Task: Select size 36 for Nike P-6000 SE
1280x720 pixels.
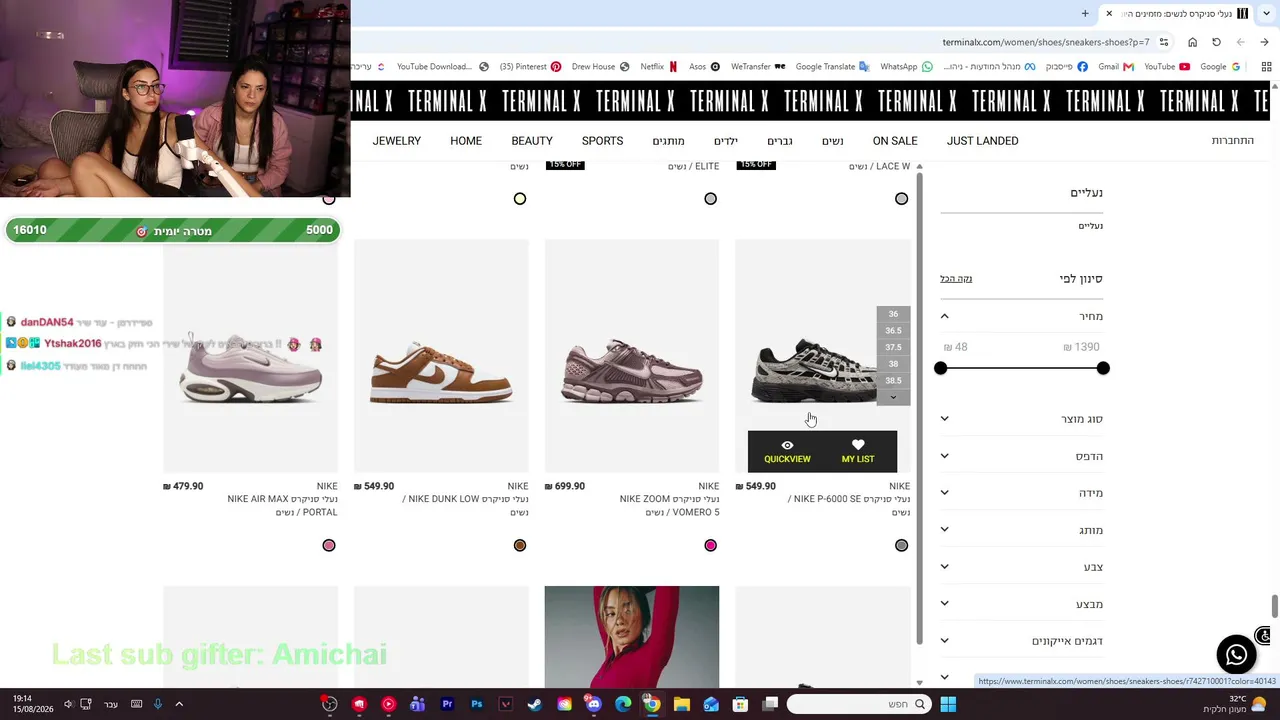Action: click(893, 314)
